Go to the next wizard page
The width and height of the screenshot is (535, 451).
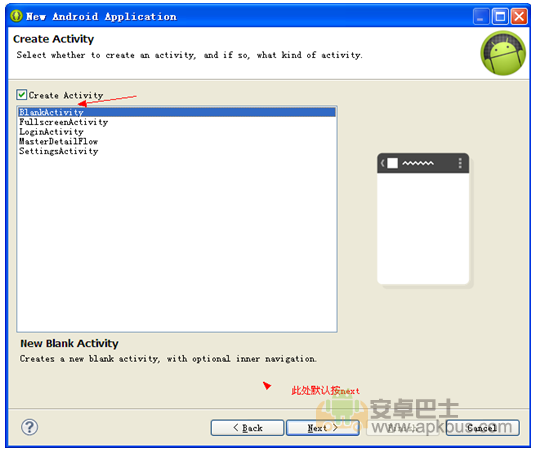pos(322,427)
